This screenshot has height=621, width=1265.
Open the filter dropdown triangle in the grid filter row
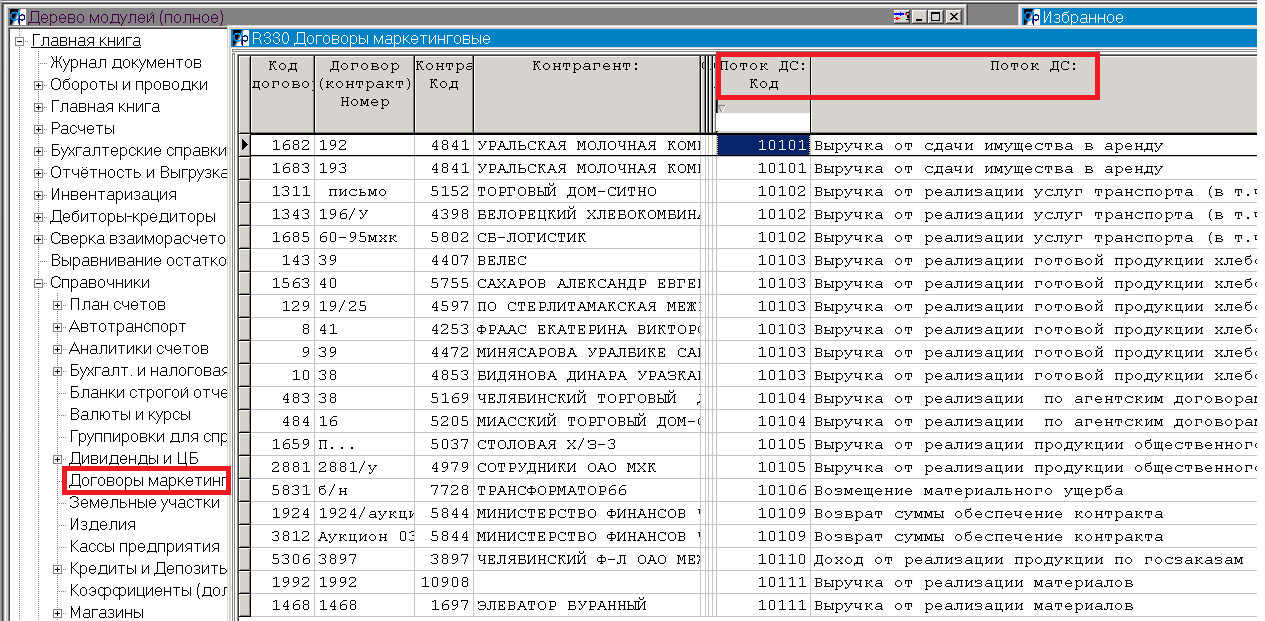[x=724, y=109]
